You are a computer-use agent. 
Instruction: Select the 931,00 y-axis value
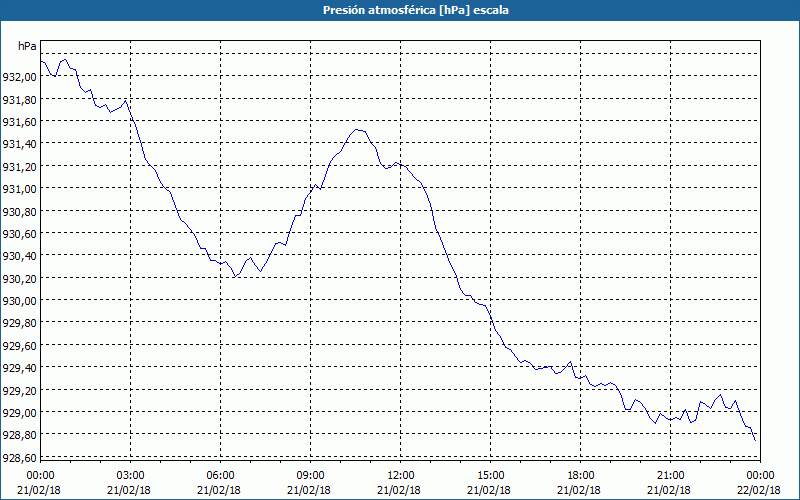pos(19,188)
